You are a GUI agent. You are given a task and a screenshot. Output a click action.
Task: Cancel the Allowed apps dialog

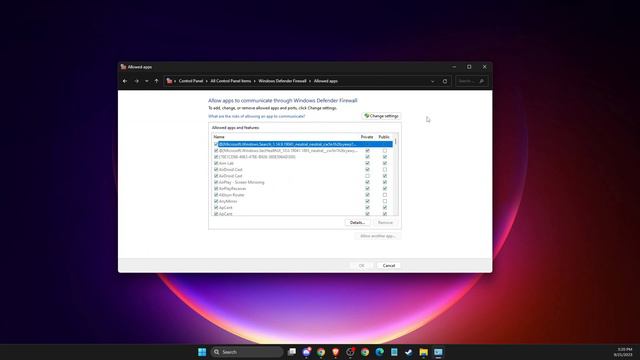389,265
